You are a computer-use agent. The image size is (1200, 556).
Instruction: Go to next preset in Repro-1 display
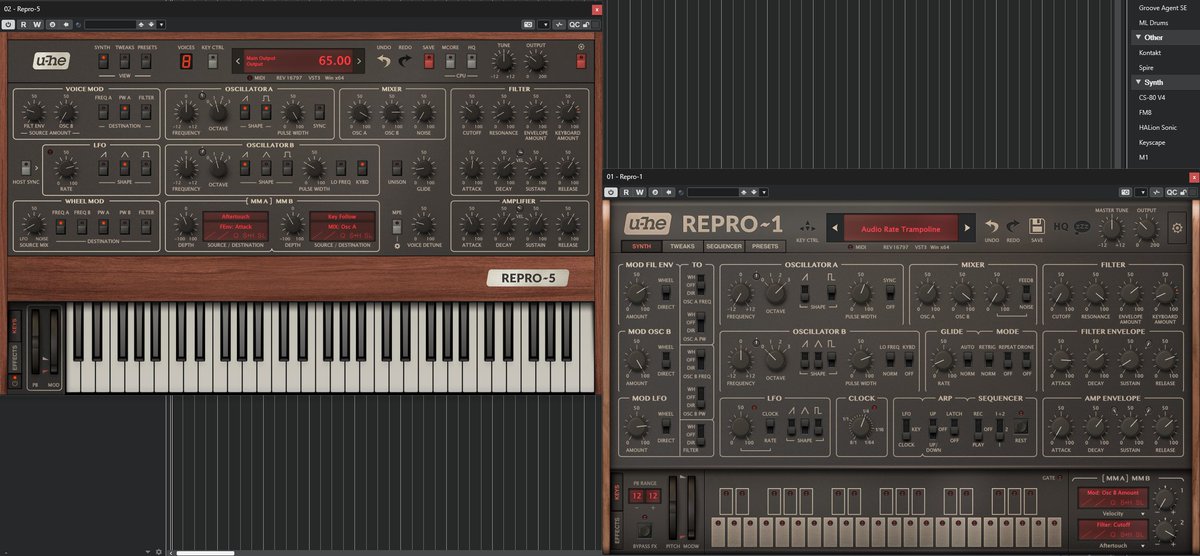(x=966, y=229)
